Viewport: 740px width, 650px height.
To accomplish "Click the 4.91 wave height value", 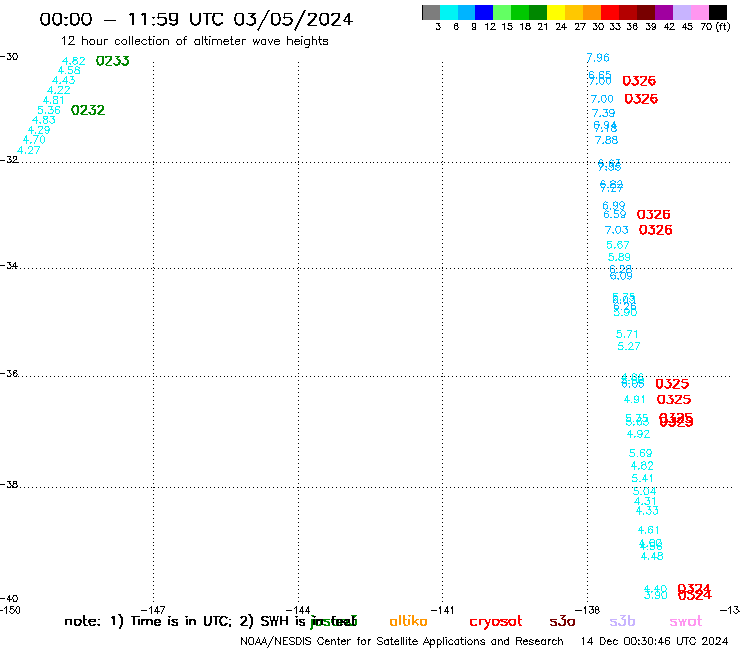I will click(x=634, y=399).
